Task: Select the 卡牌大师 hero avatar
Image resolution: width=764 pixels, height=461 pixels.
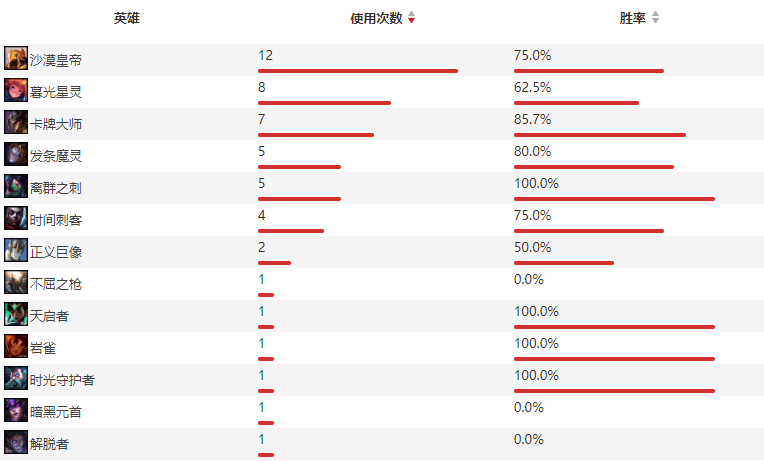Action: [x=16, y=122]
